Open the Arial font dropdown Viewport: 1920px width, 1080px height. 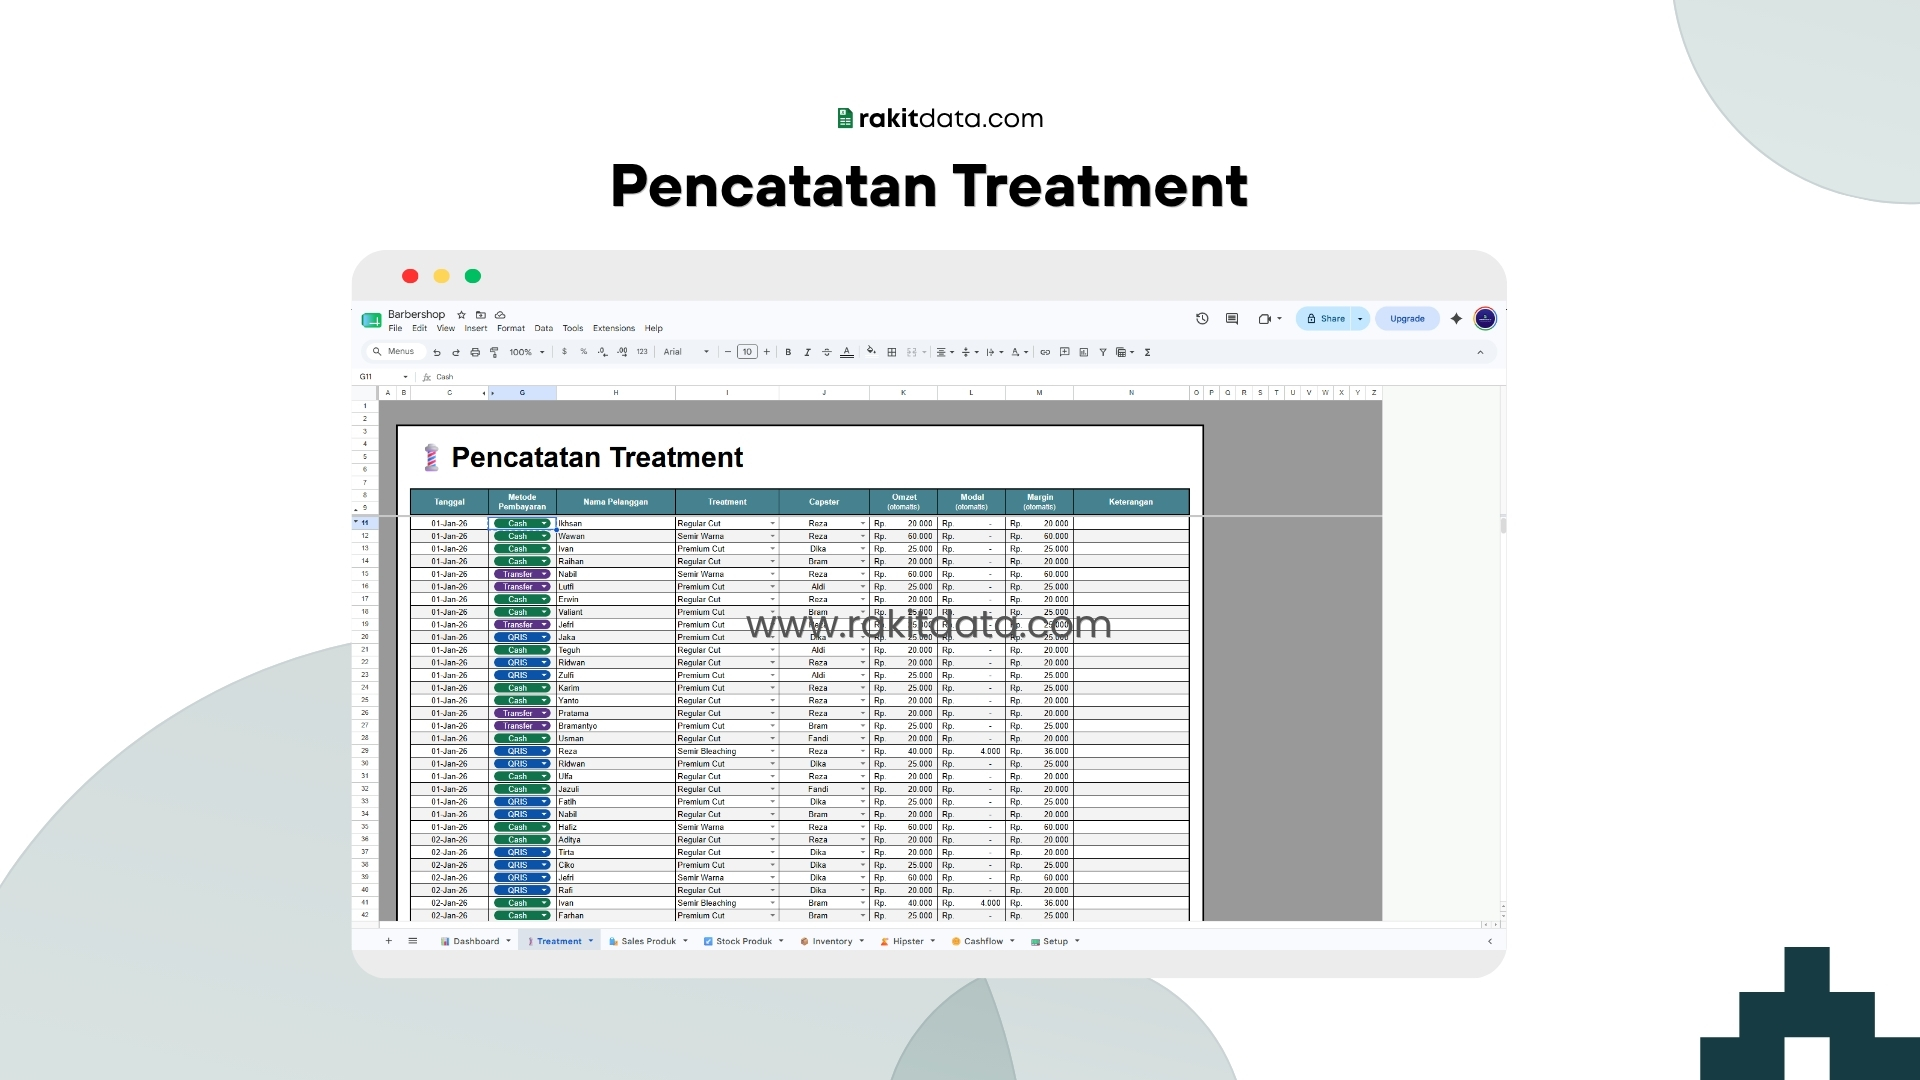(x=686, y=352)
